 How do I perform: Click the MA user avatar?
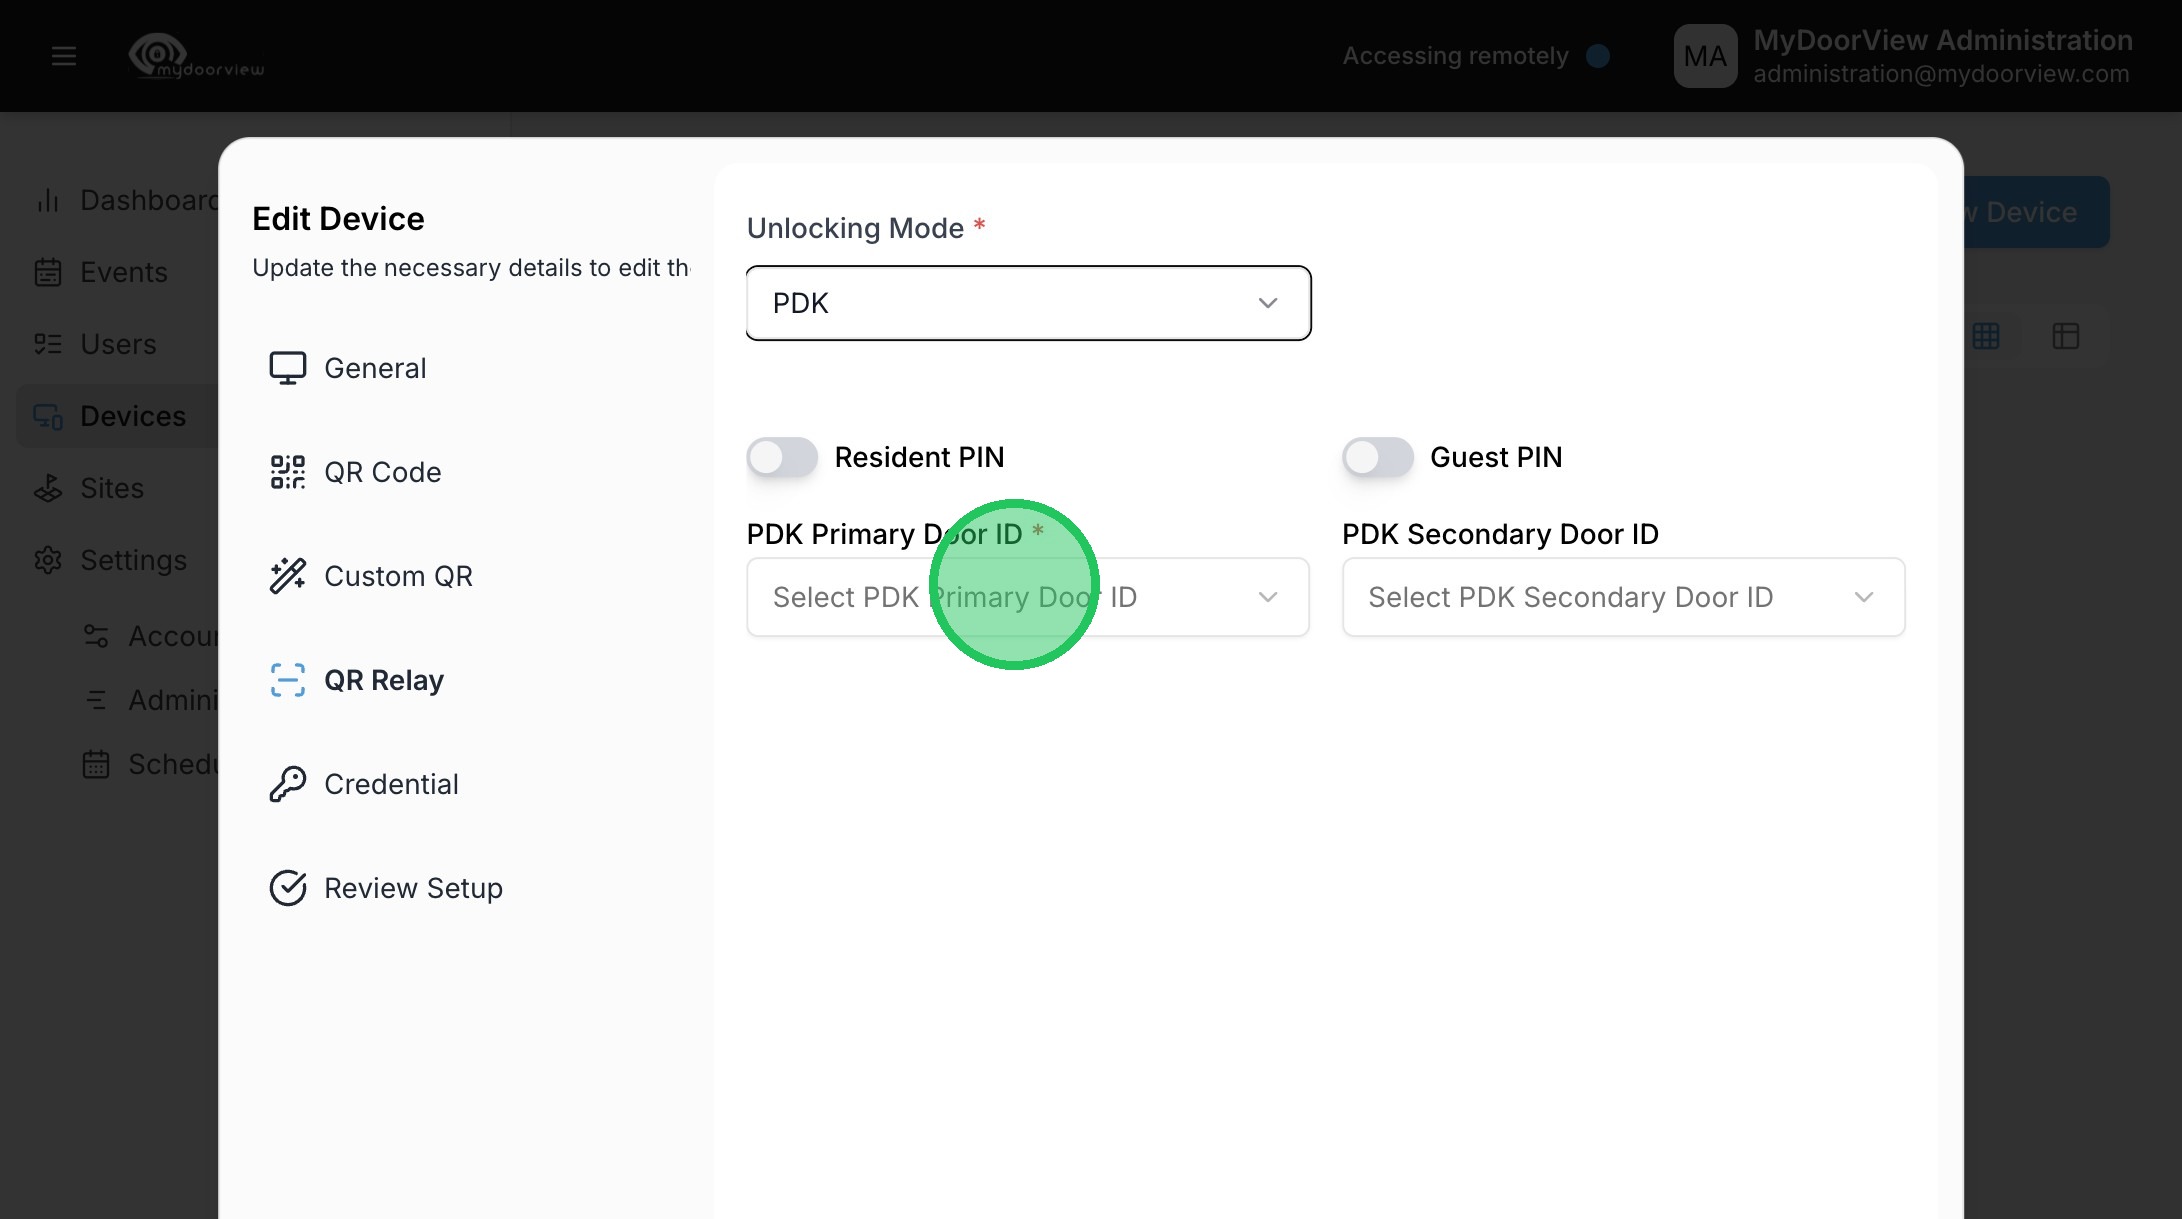pos(1705,56)
